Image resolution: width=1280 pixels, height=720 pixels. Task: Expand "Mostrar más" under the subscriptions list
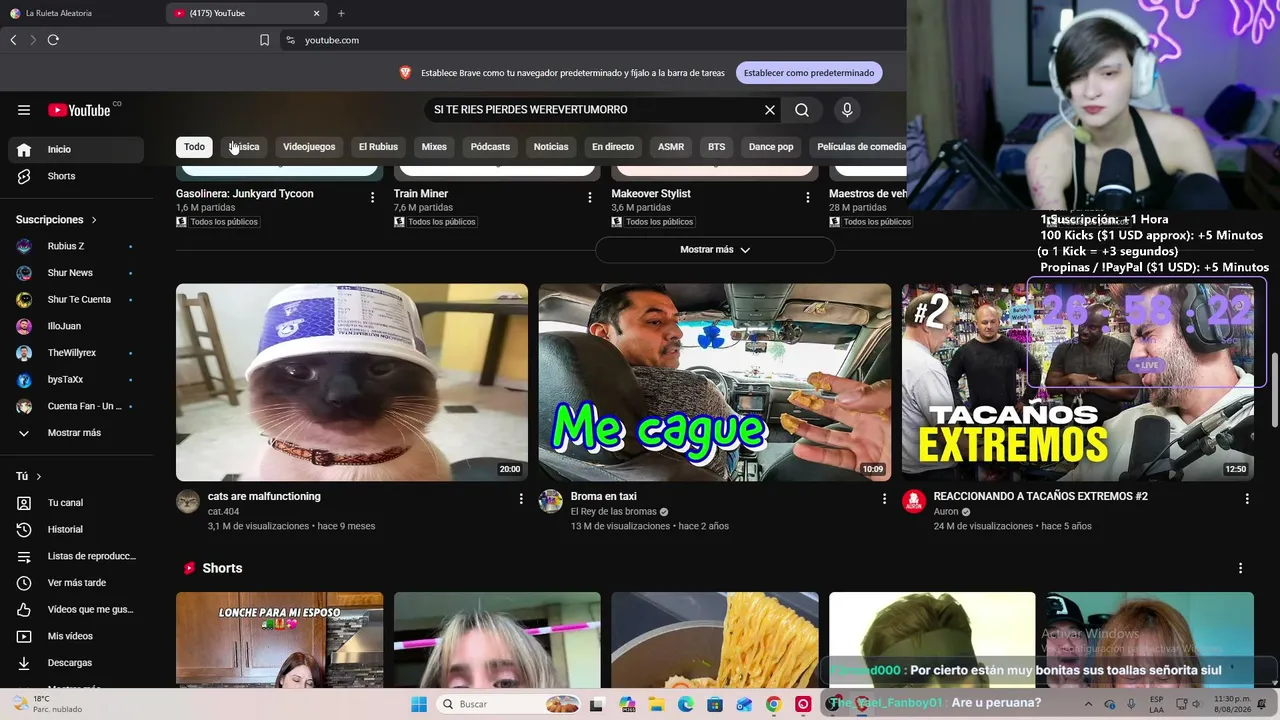click(x=76, y=433)
